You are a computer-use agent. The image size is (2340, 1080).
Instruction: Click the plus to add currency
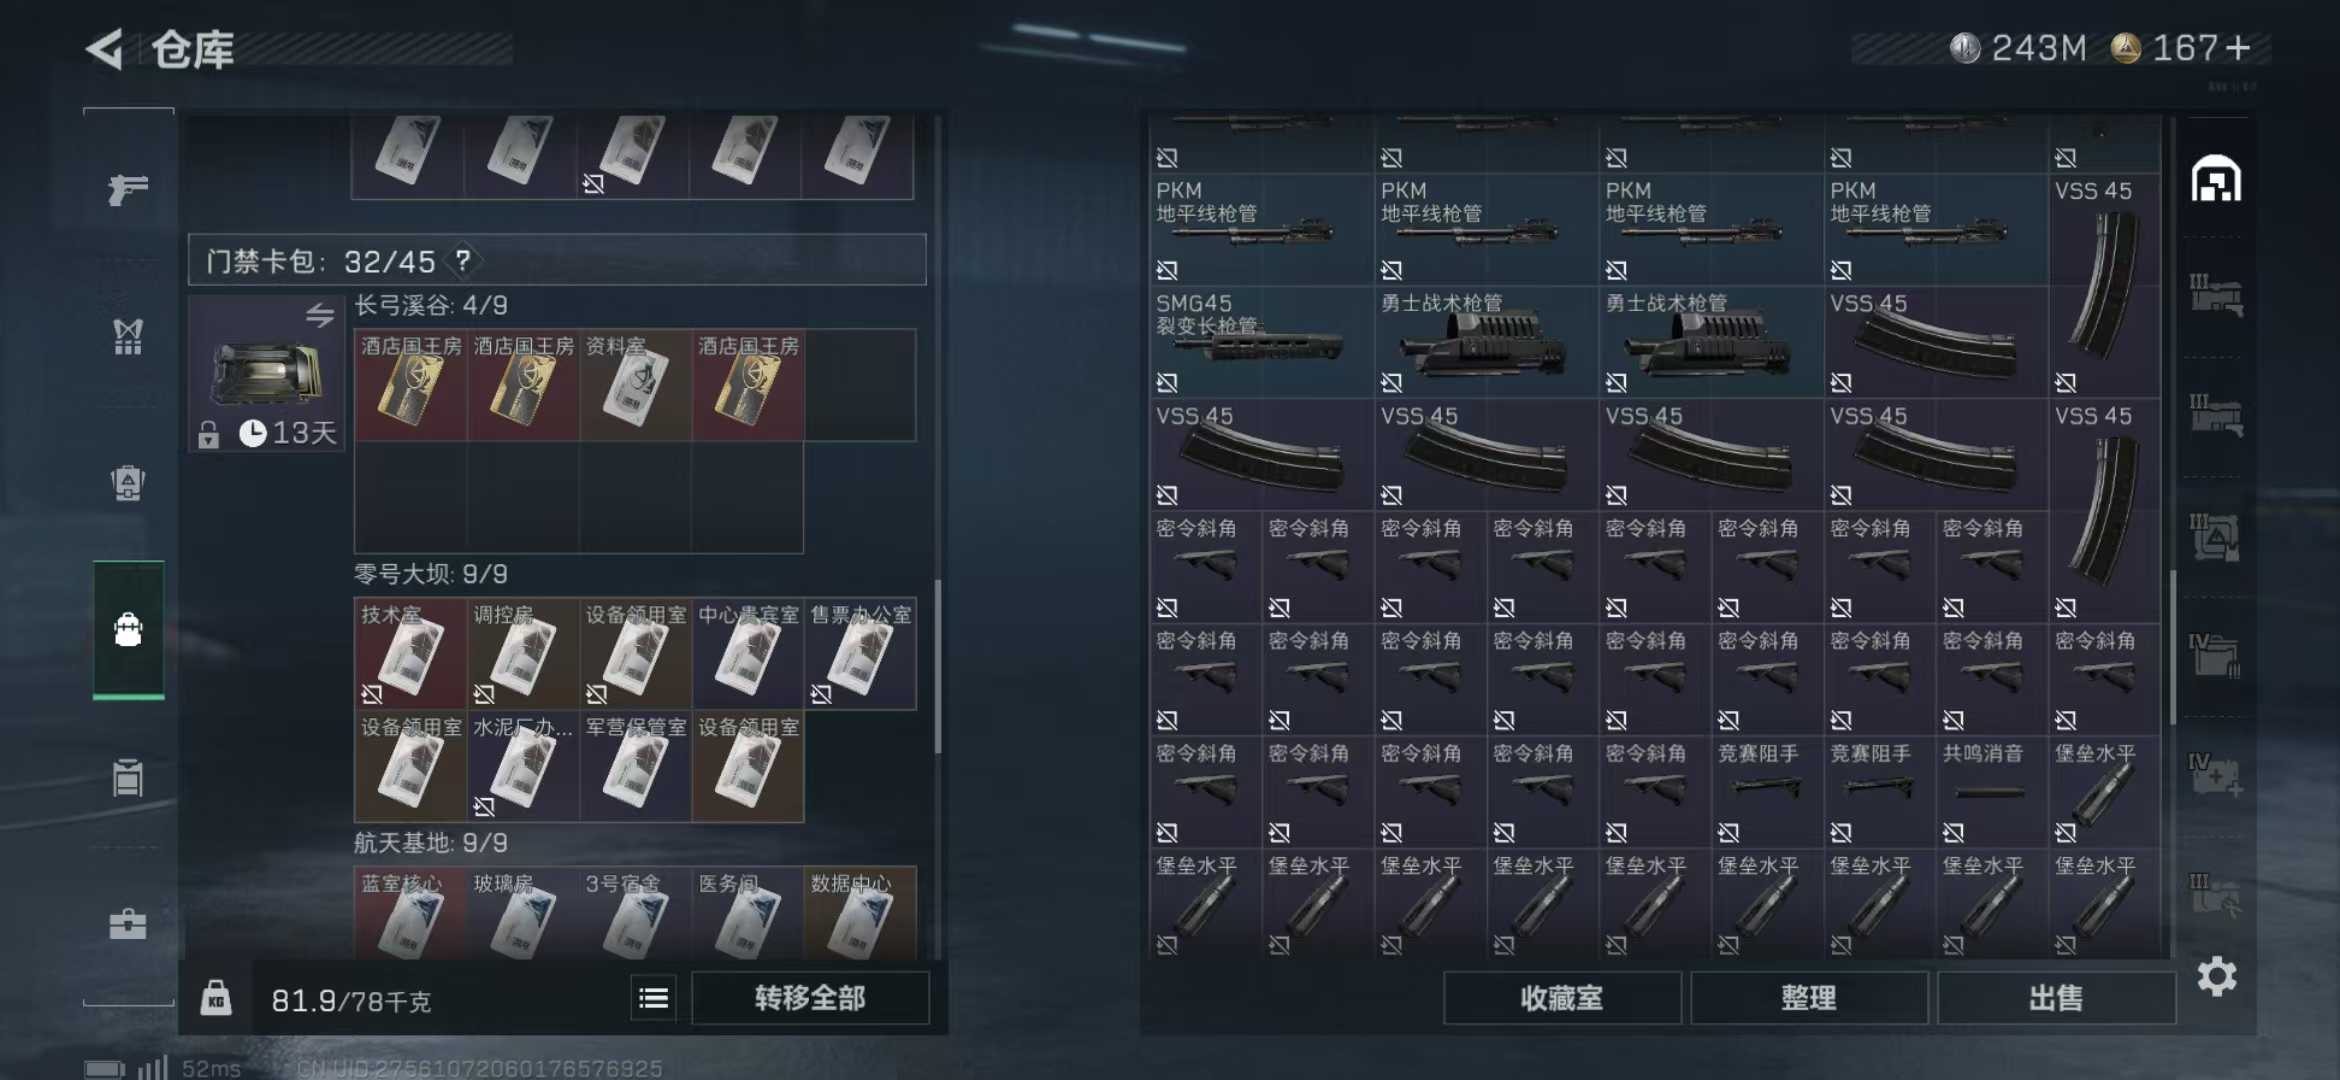[2238, 47]
